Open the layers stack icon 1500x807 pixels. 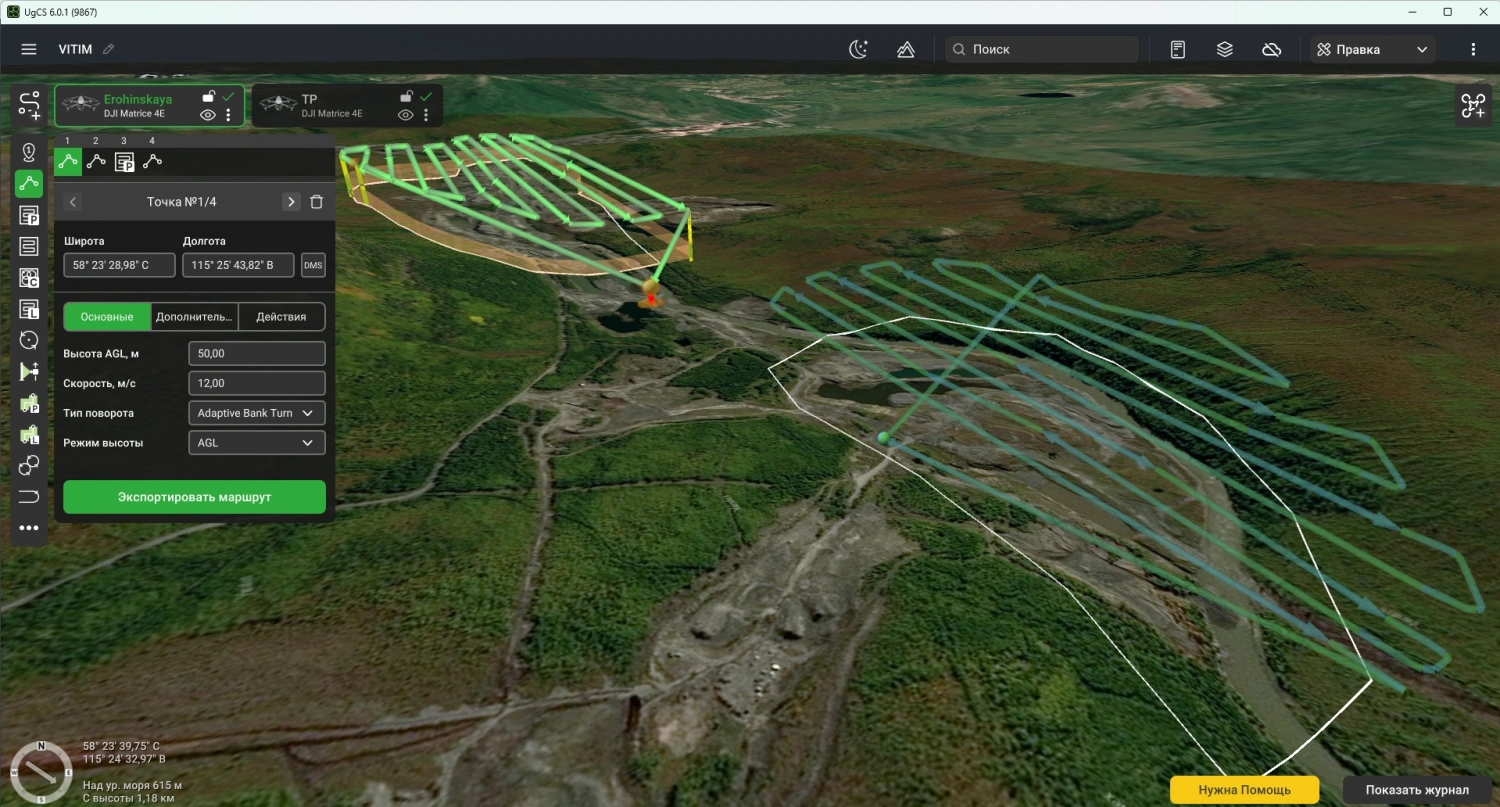[x=1225, y=49]
